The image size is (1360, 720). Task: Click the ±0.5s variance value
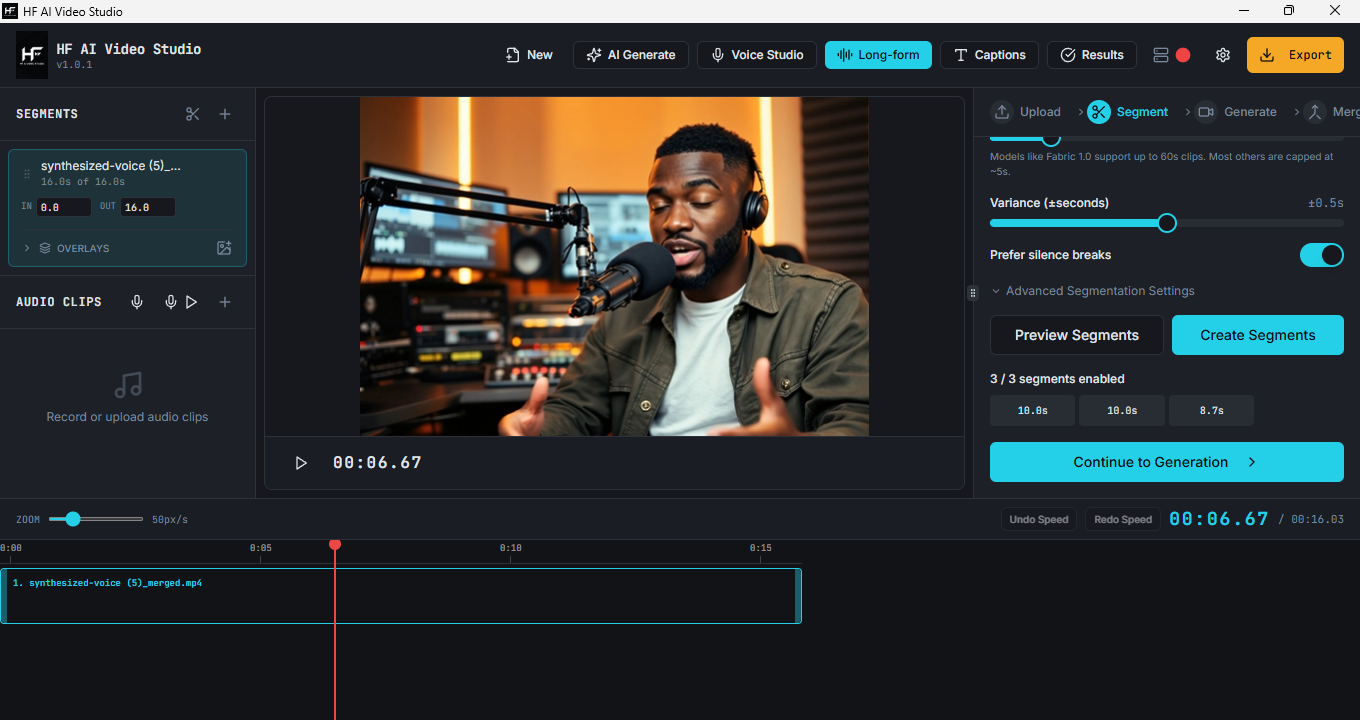pyautogui.click(x=1326, y=203)
